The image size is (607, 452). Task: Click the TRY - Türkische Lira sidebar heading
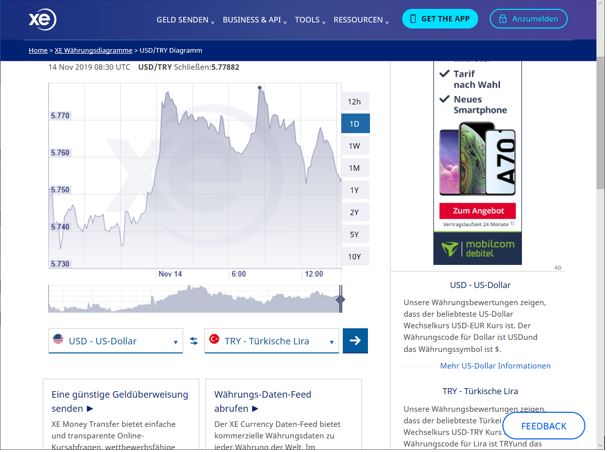pos(480,391)
